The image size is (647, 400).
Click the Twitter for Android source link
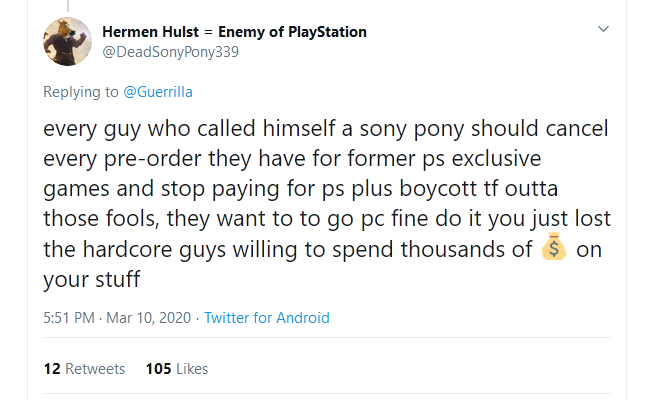(267, 318)
